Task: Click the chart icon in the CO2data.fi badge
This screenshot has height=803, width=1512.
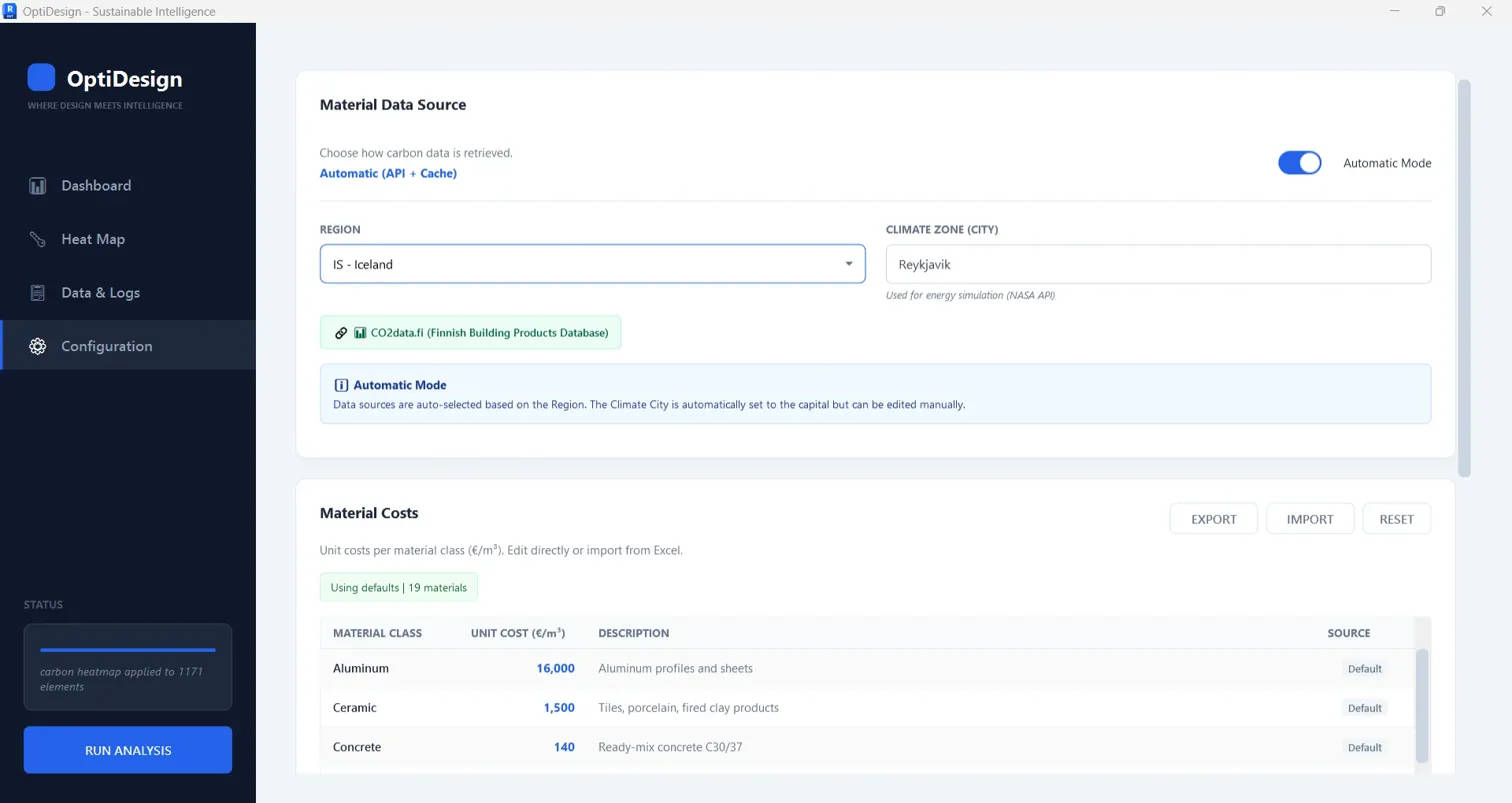Action: [360, 332]
